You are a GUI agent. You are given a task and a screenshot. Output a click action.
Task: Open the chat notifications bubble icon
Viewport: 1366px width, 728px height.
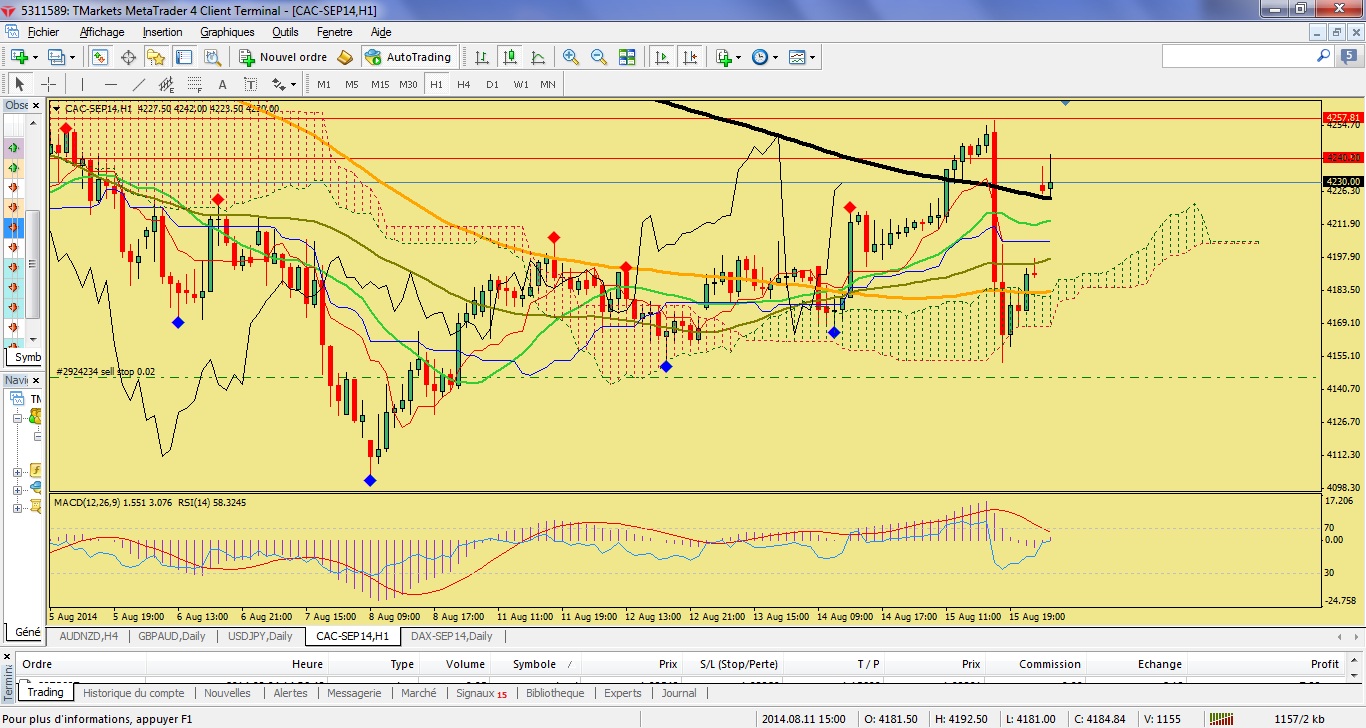tap(1347, 57)
